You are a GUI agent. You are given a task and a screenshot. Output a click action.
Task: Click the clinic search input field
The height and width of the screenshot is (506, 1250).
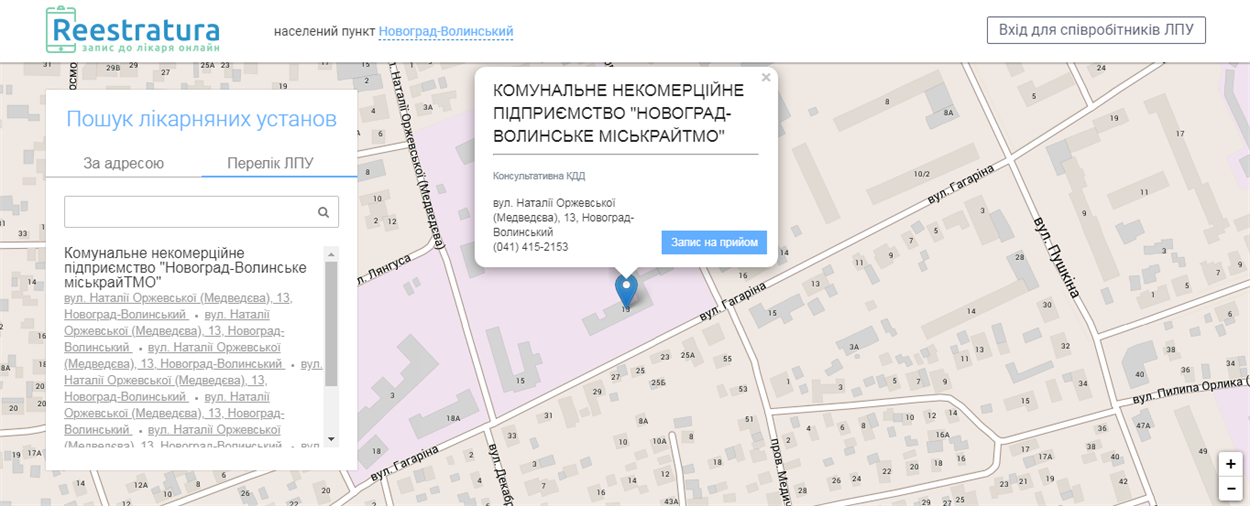201,212
